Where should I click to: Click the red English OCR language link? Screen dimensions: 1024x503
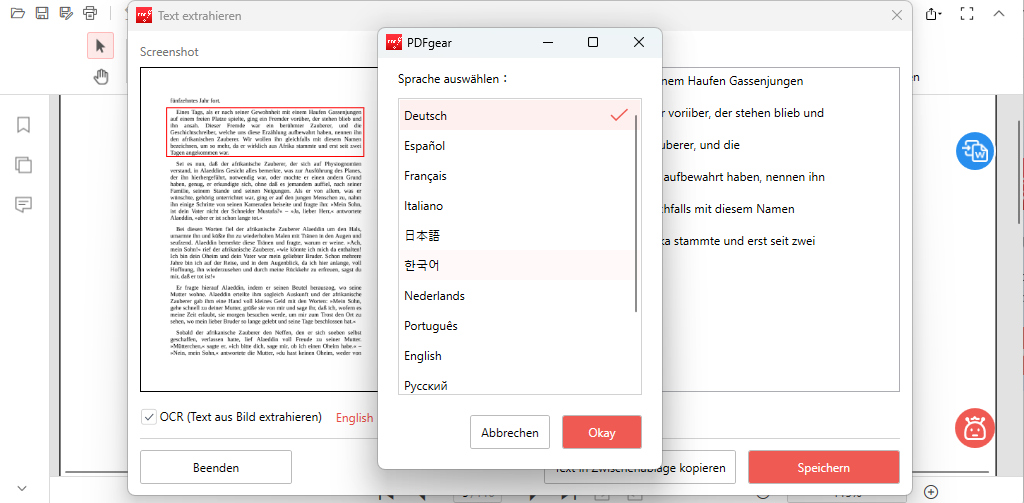(x=355, y=418)
